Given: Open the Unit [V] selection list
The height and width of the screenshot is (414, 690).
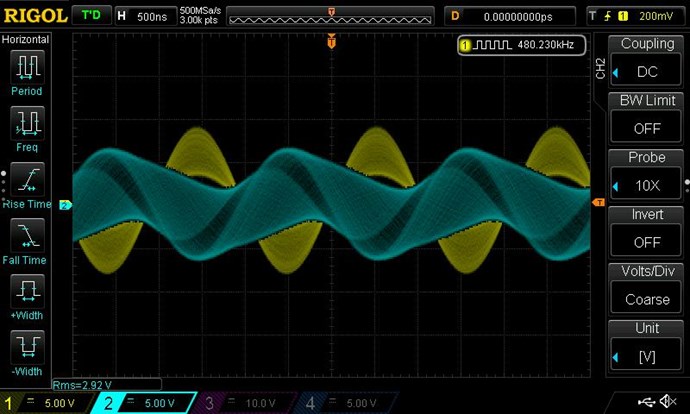Looking at the screenshot, I should coord(647,356).
